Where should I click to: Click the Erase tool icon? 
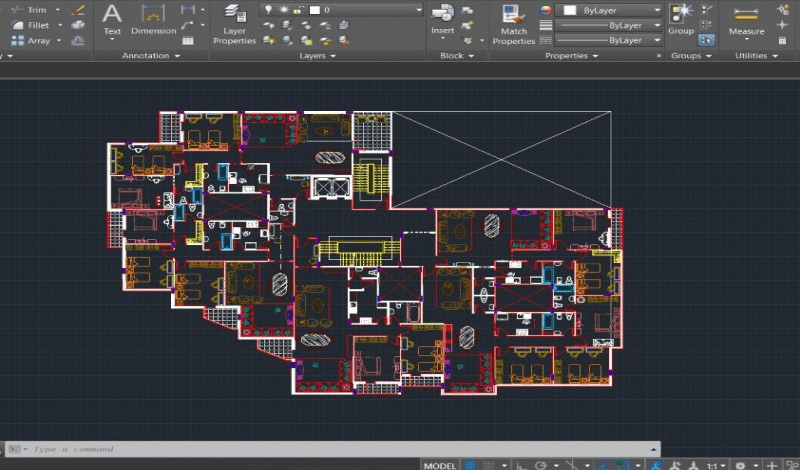coord(78,10)
